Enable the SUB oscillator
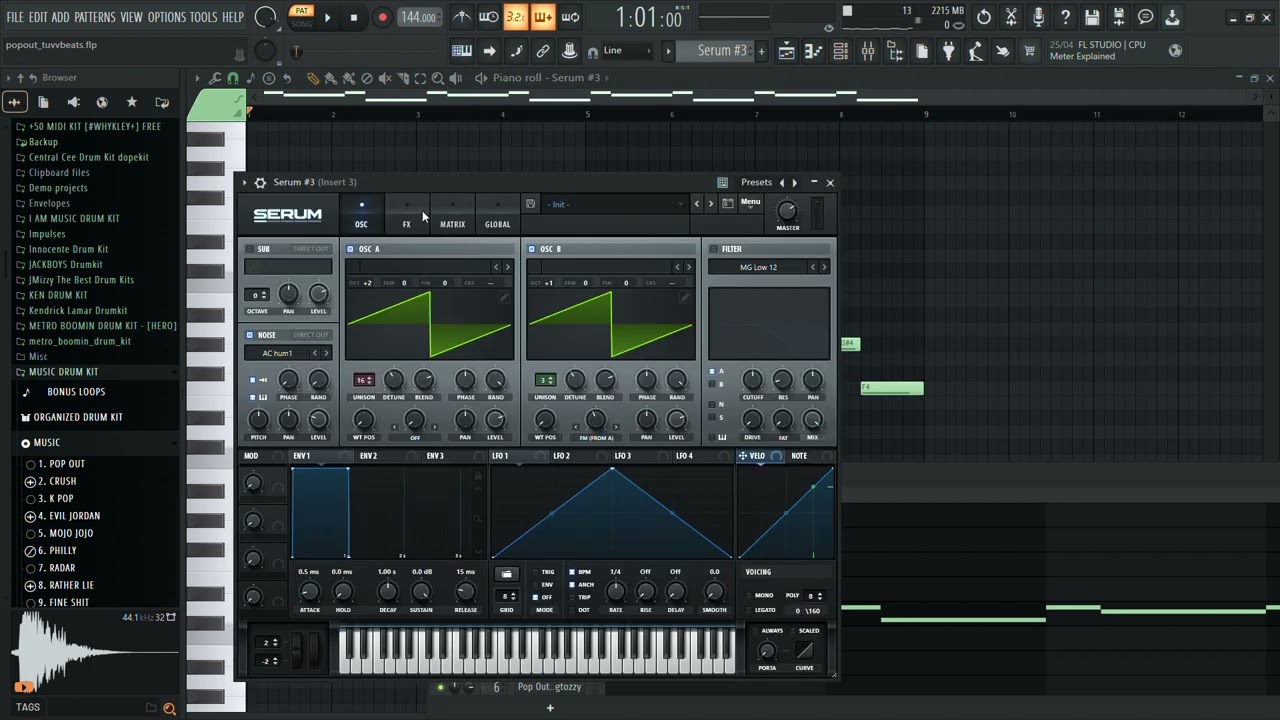 pos(249,249)
